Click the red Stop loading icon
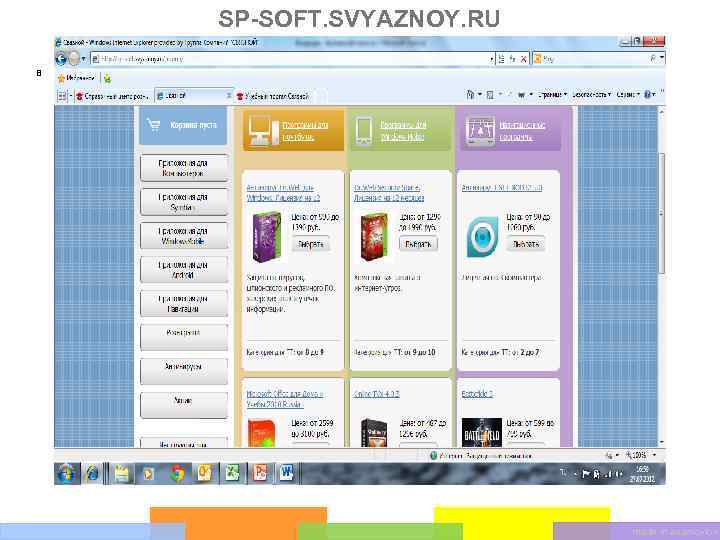 (x=523, y=59)
